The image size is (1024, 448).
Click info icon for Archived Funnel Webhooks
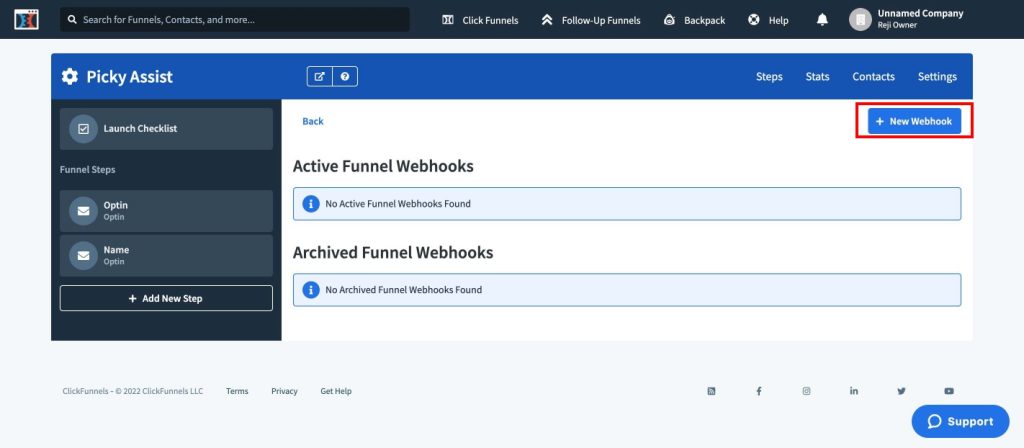[x=311, y=289]
